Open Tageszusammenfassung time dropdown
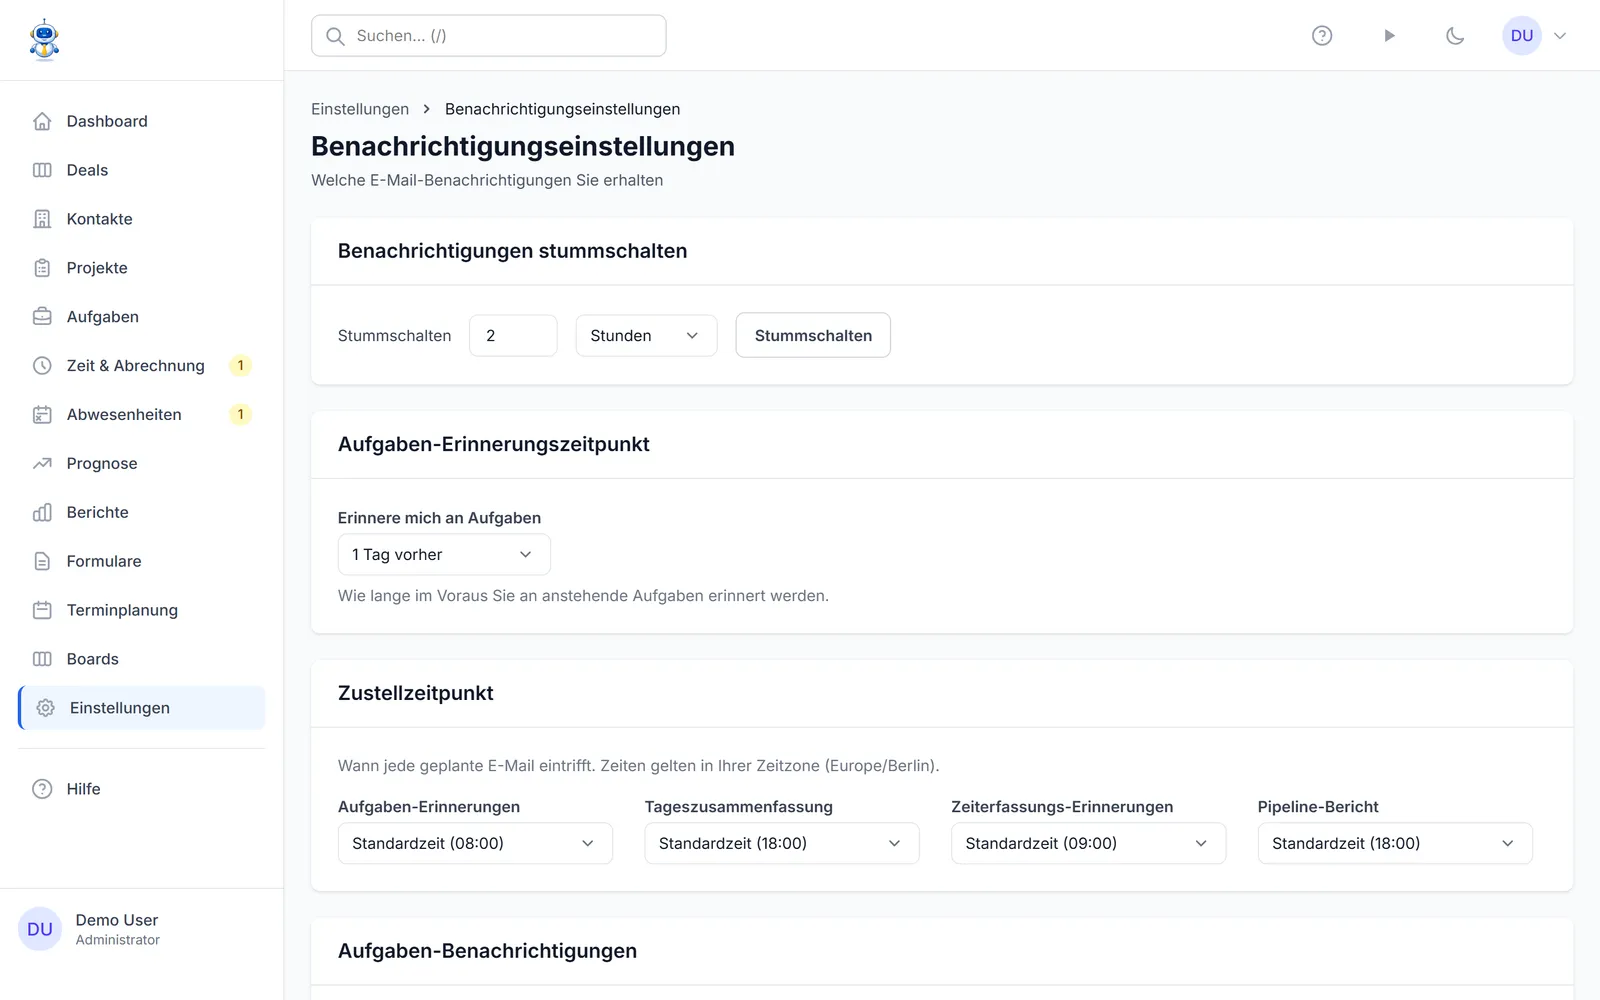The height and width of the screenshot is (1000, 1600). click(x=782, y=844)
